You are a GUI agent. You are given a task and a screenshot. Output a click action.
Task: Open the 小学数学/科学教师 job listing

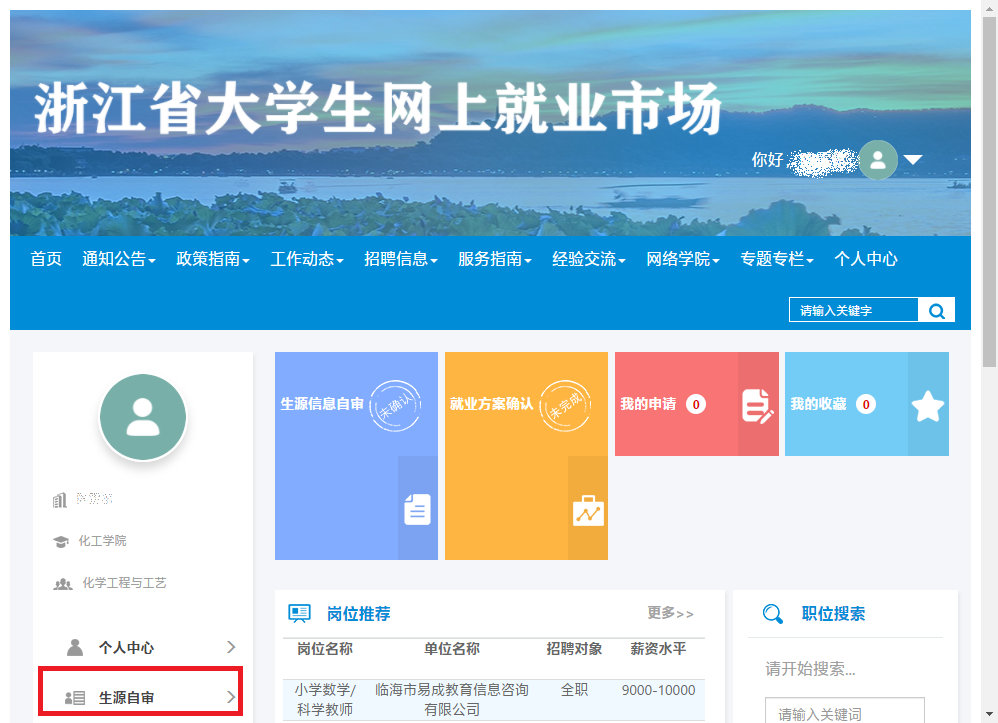tap(325, 699)
